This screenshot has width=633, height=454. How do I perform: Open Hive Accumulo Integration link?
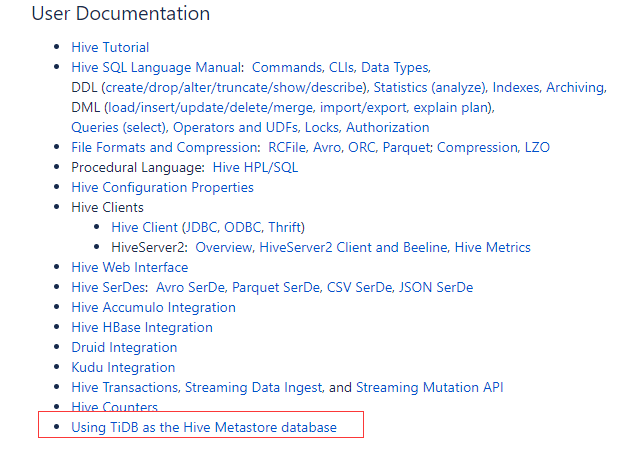[x=153, y=307]
